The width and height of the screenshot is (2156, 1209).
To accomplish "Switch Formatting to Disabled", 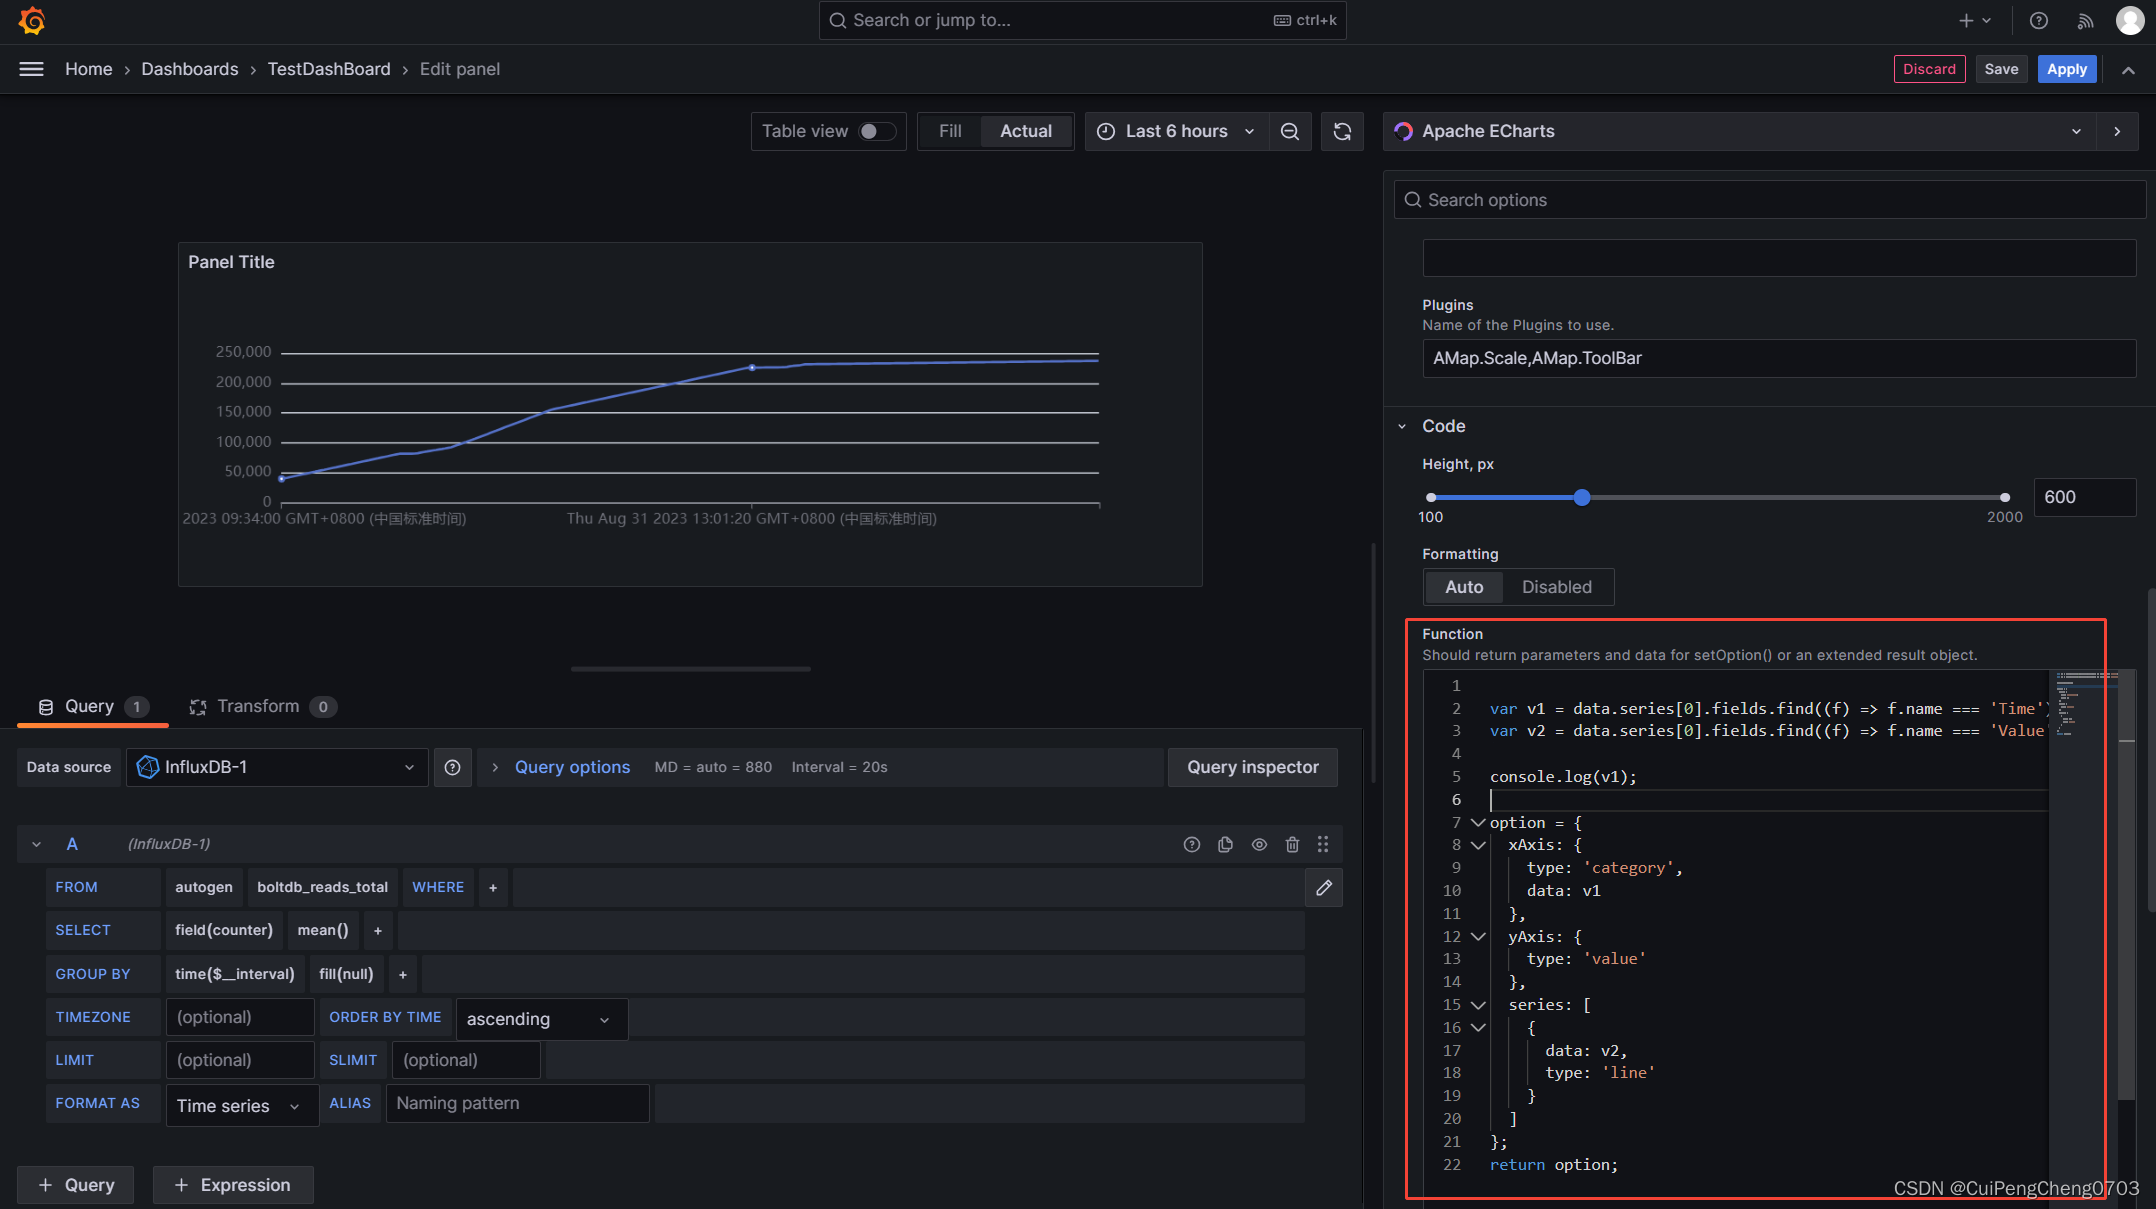I will [x=1556, y=587].
